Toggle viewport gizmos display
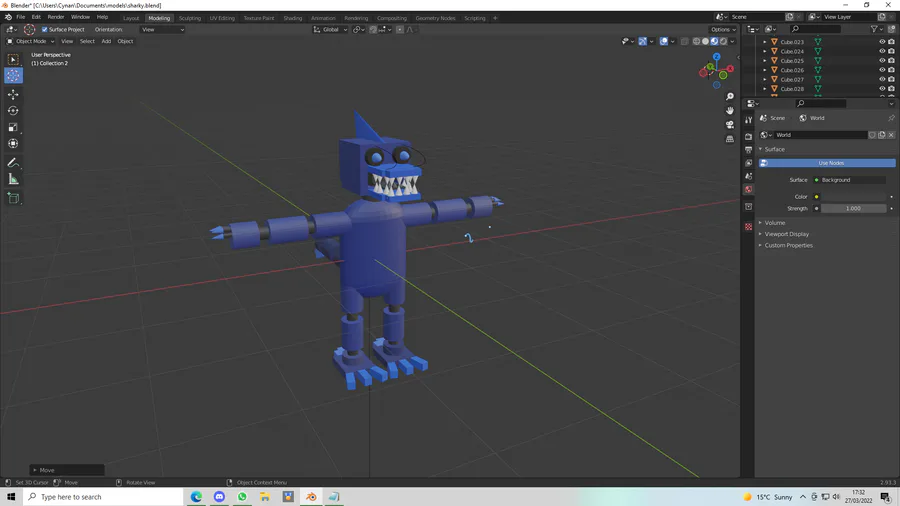The image size is (900, 506). [643, 41]
